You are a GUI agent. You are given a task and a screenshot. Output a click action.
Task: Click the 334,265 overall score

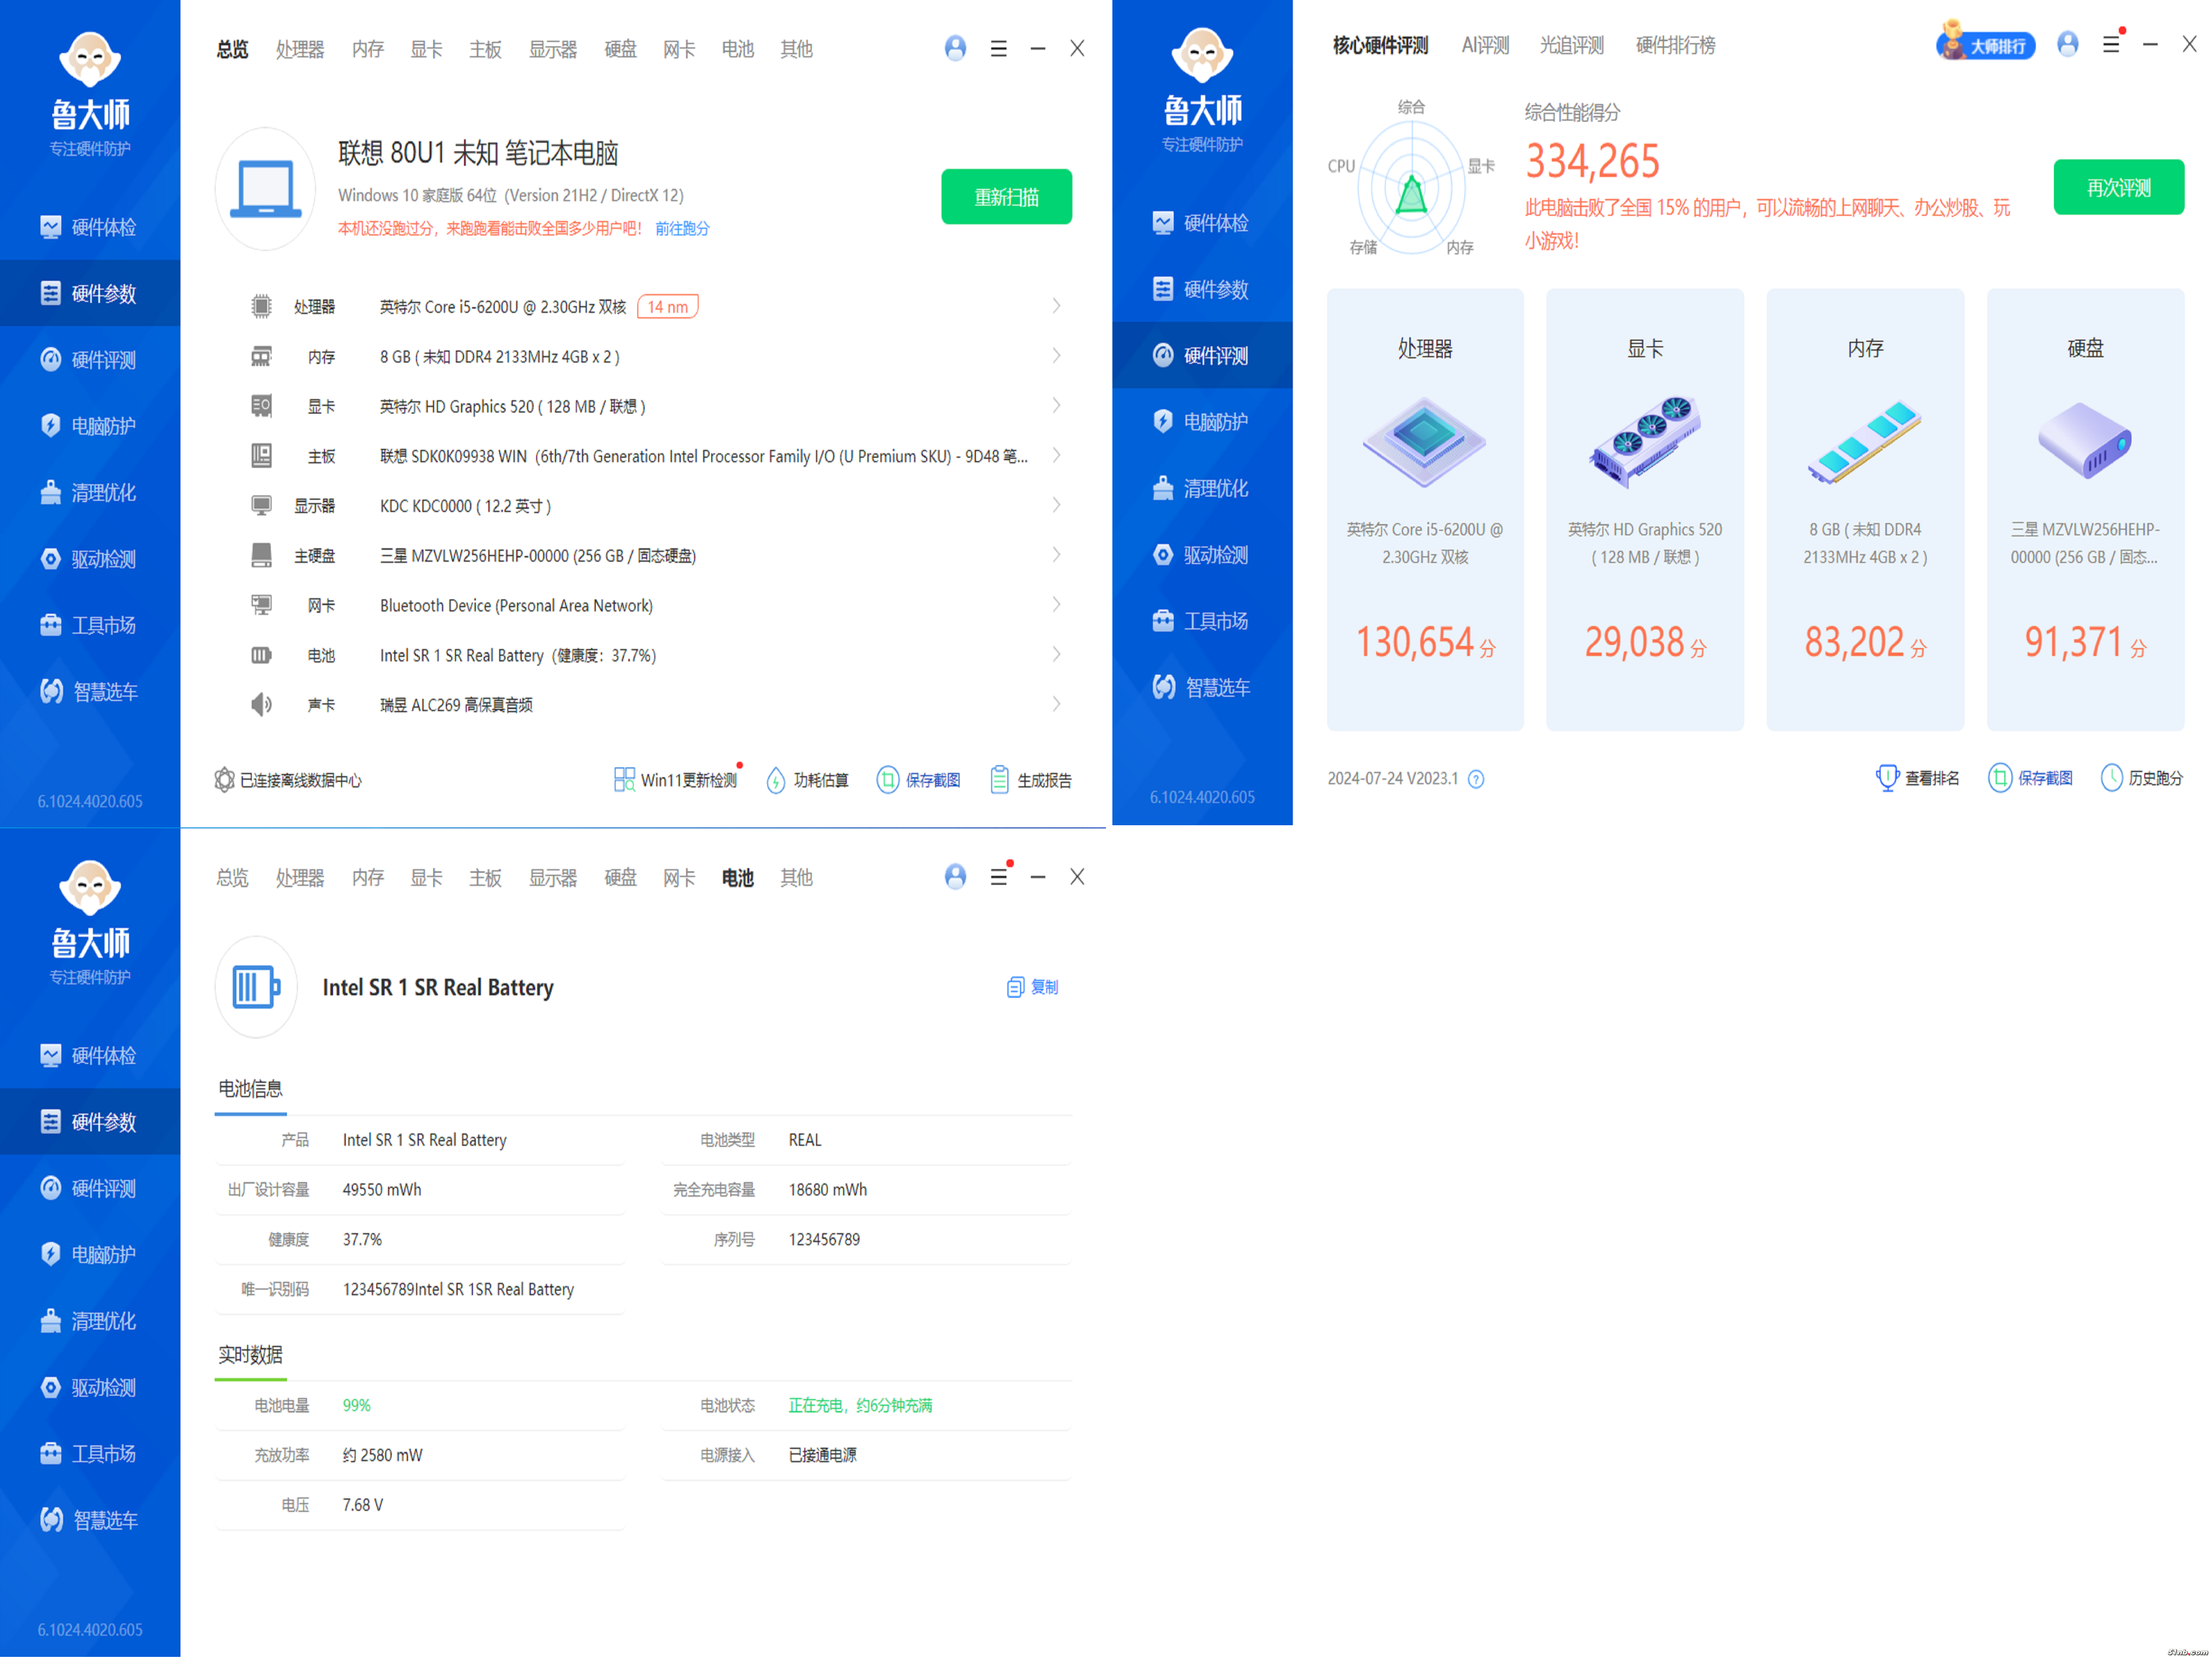pyautogui.click(x=1592, y=161)
